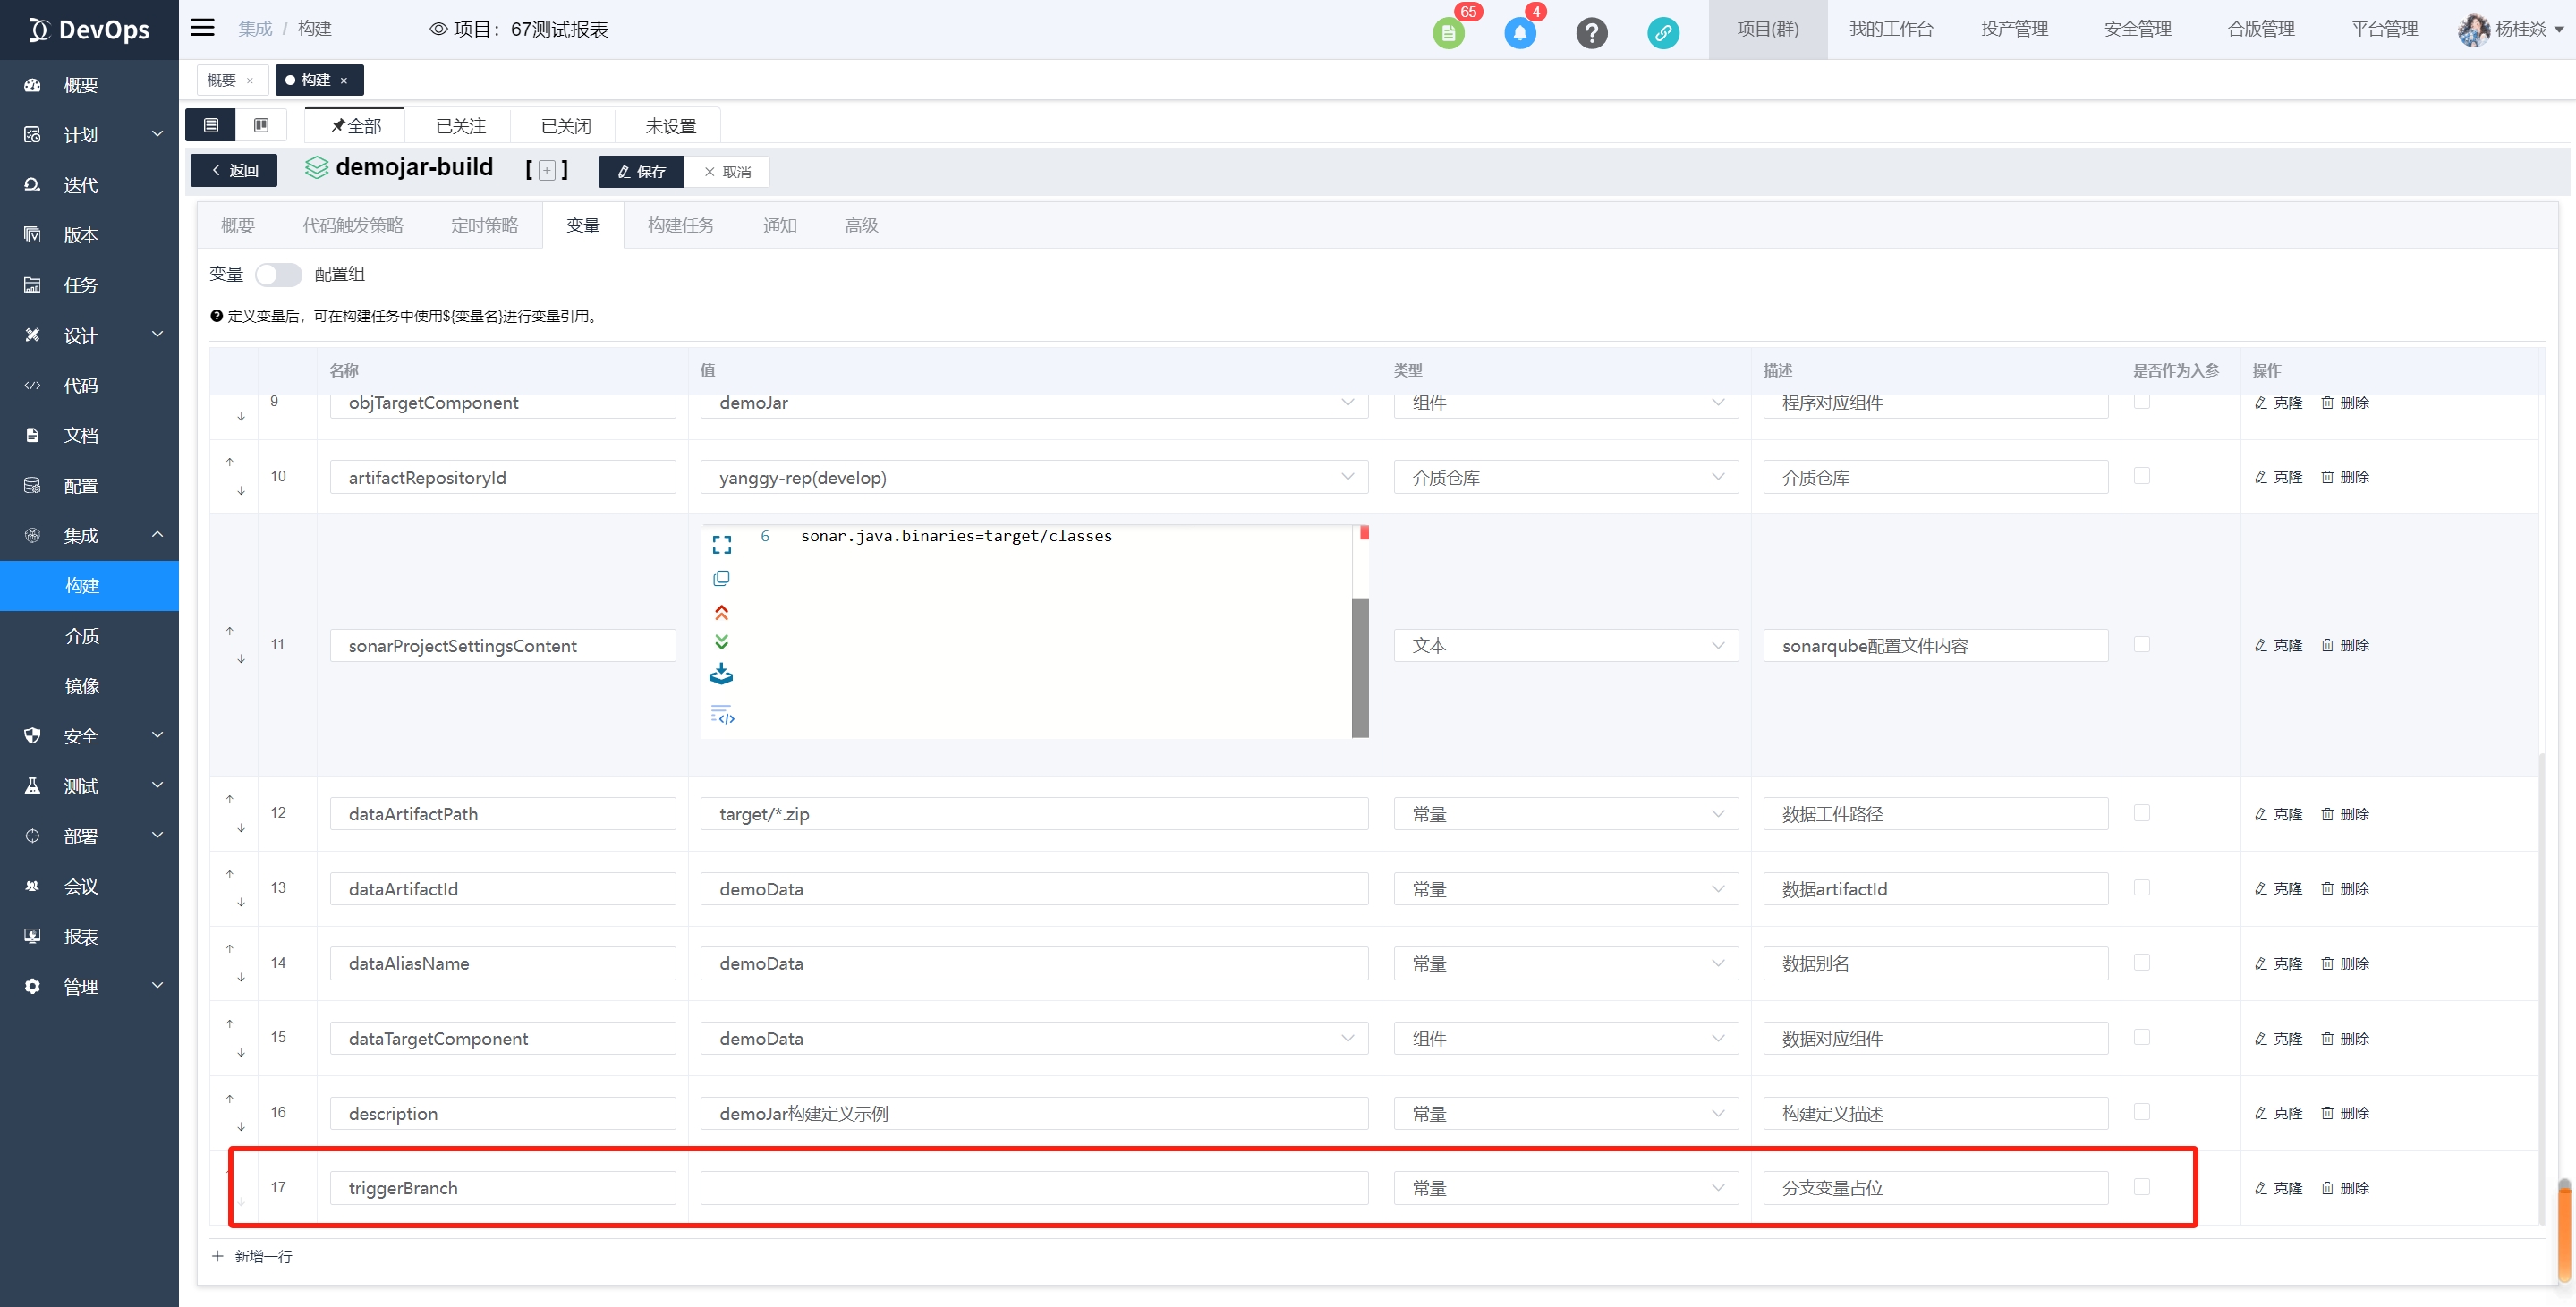Click the 保存 button
The height and width of the screenshot is (1307, 2576).
pos(641,172)
